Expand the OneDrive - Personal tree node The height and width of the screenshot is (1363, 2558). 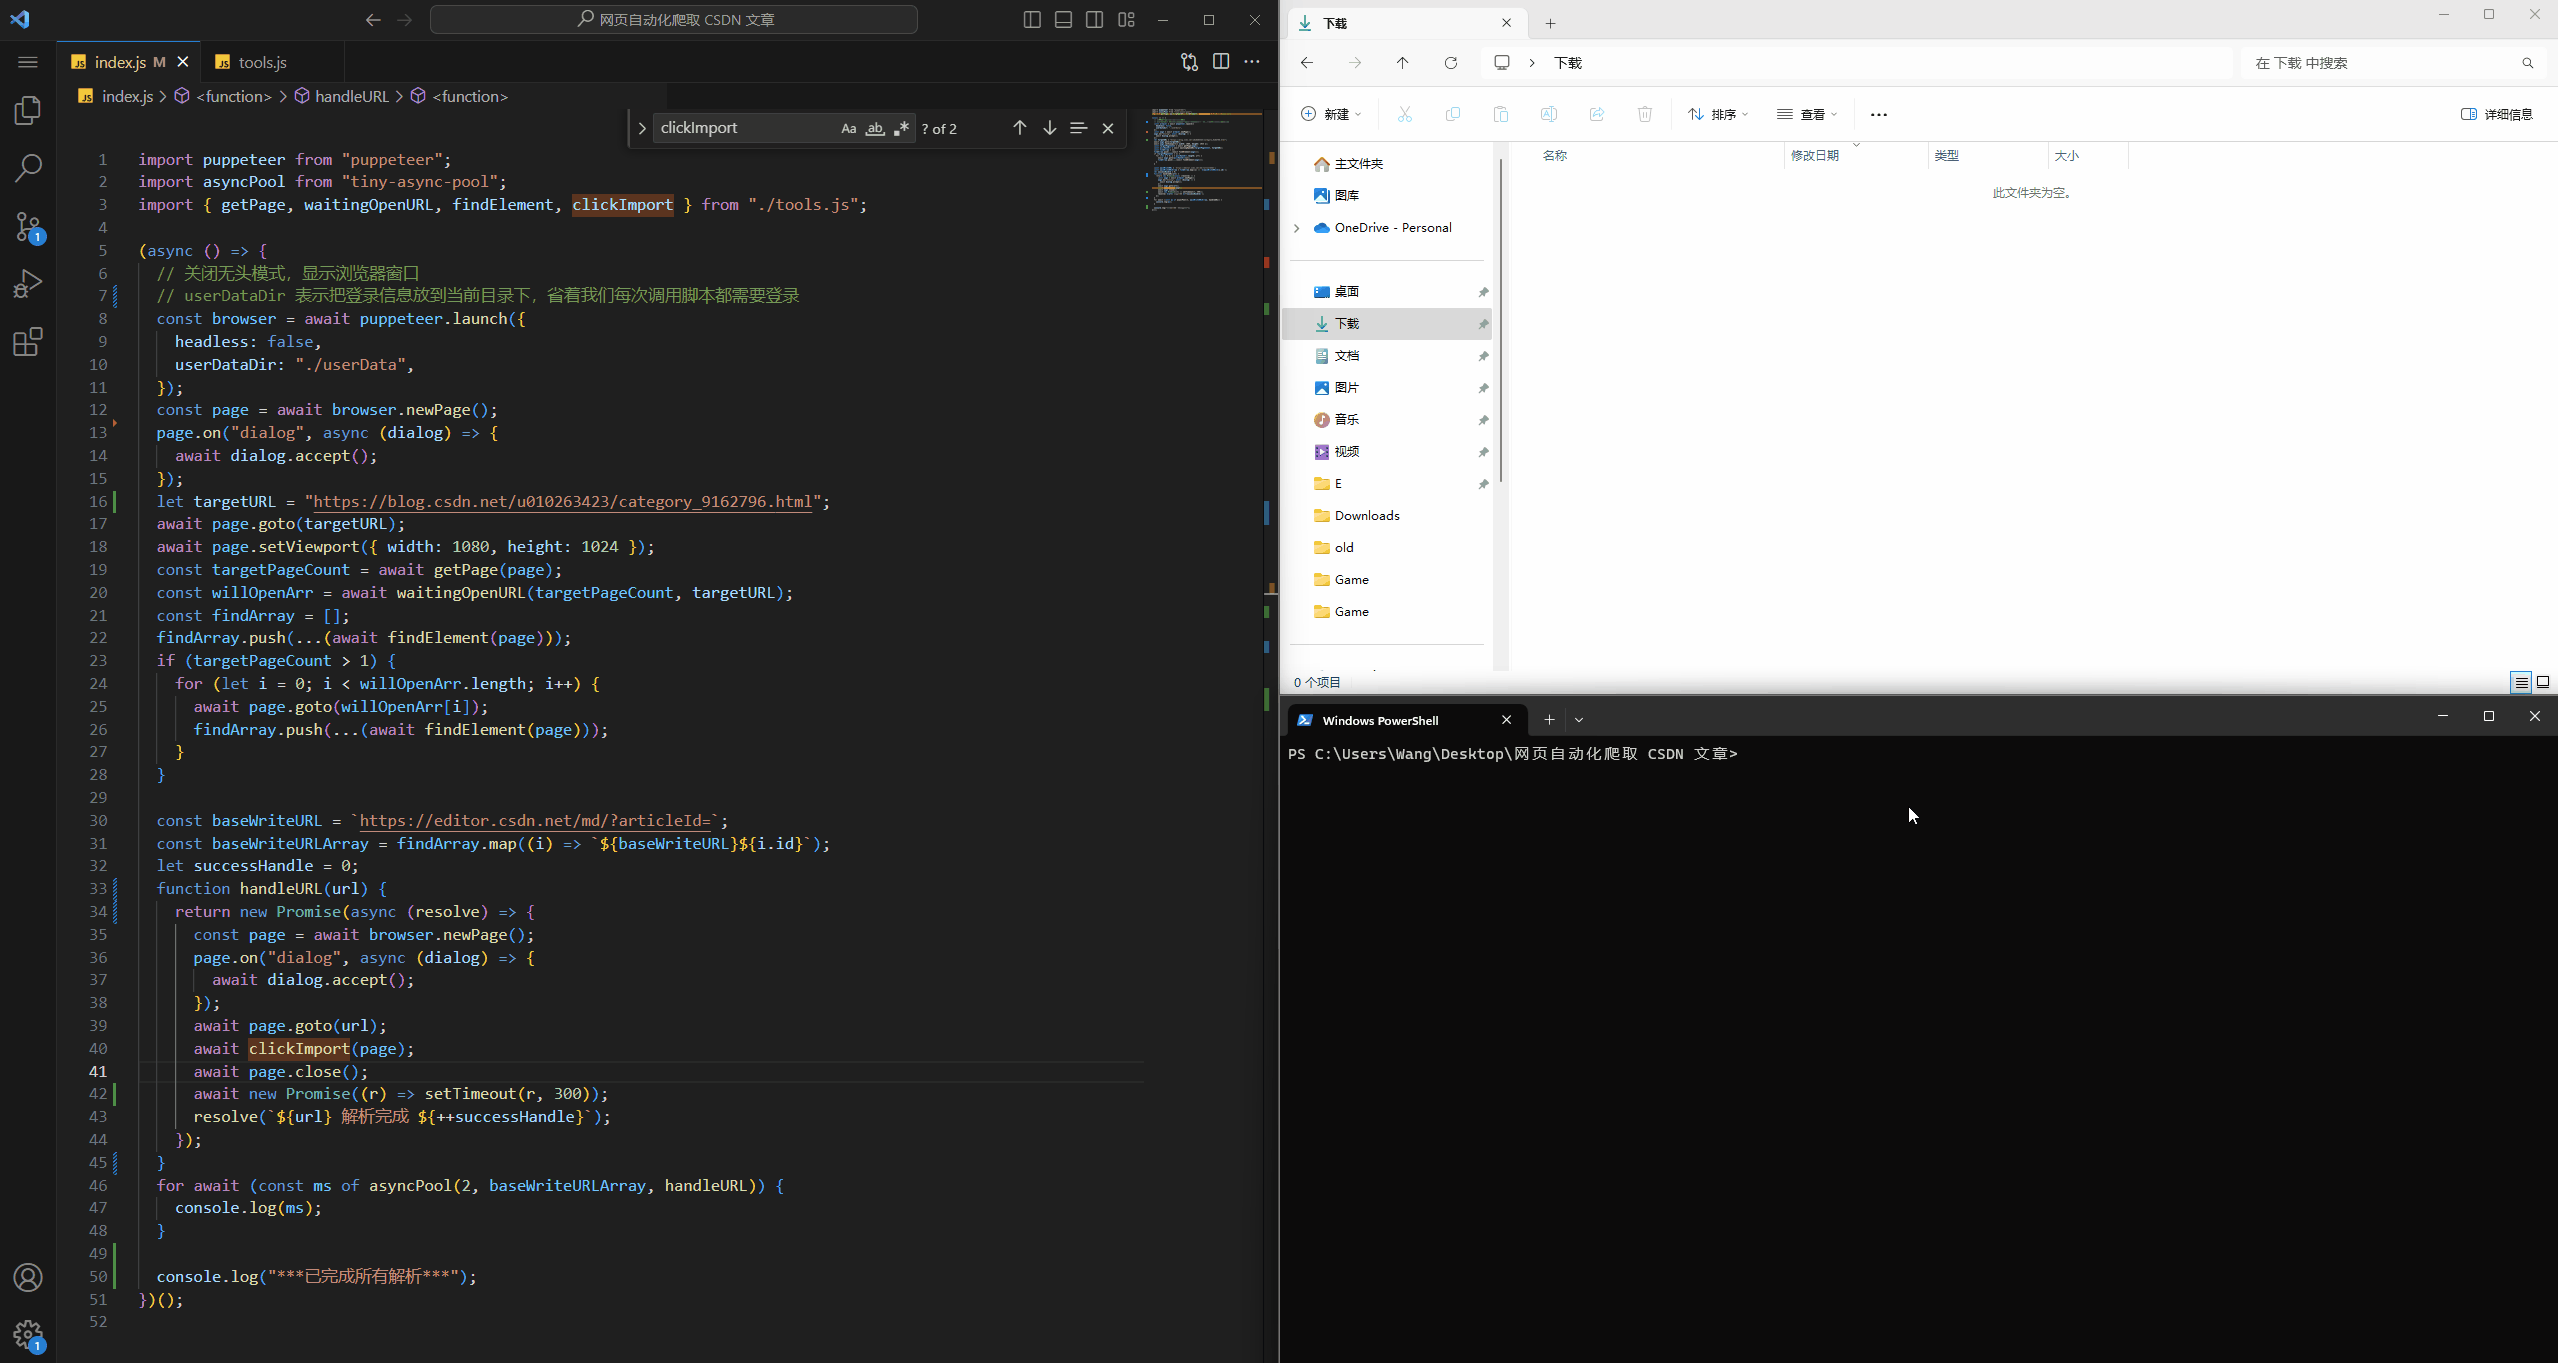(1297, 228)
